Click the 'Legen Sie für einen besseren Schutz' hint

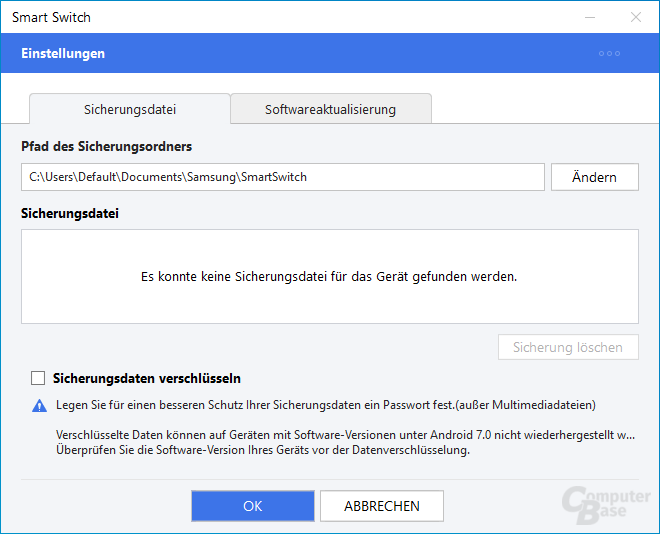[x=326, y=405]
